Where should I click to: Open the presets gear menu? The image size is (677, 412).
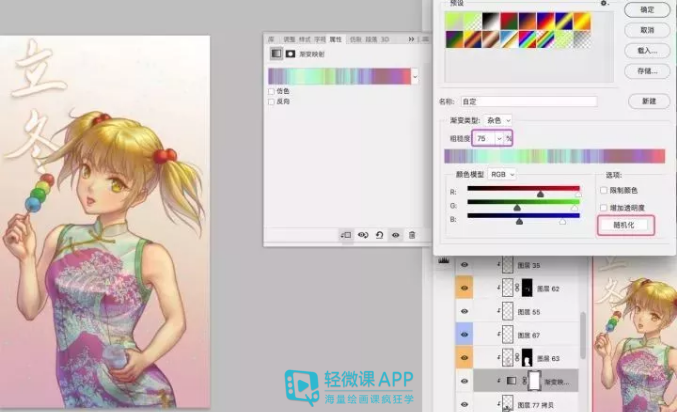(604, 3)
